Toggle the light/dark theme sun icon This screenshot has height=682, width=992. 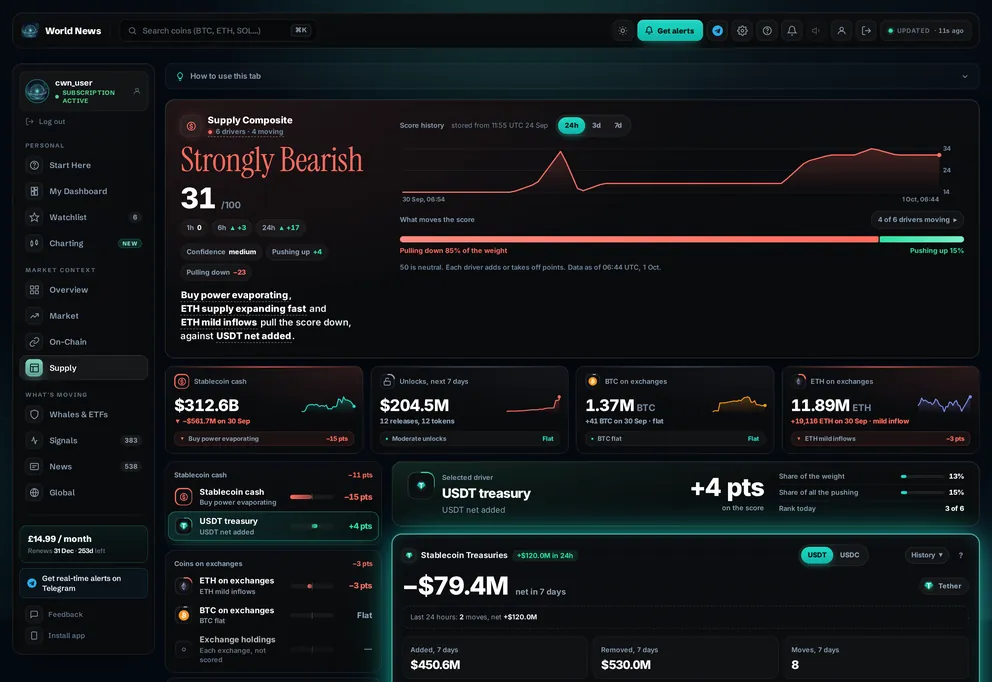click(x=623, y=30)
